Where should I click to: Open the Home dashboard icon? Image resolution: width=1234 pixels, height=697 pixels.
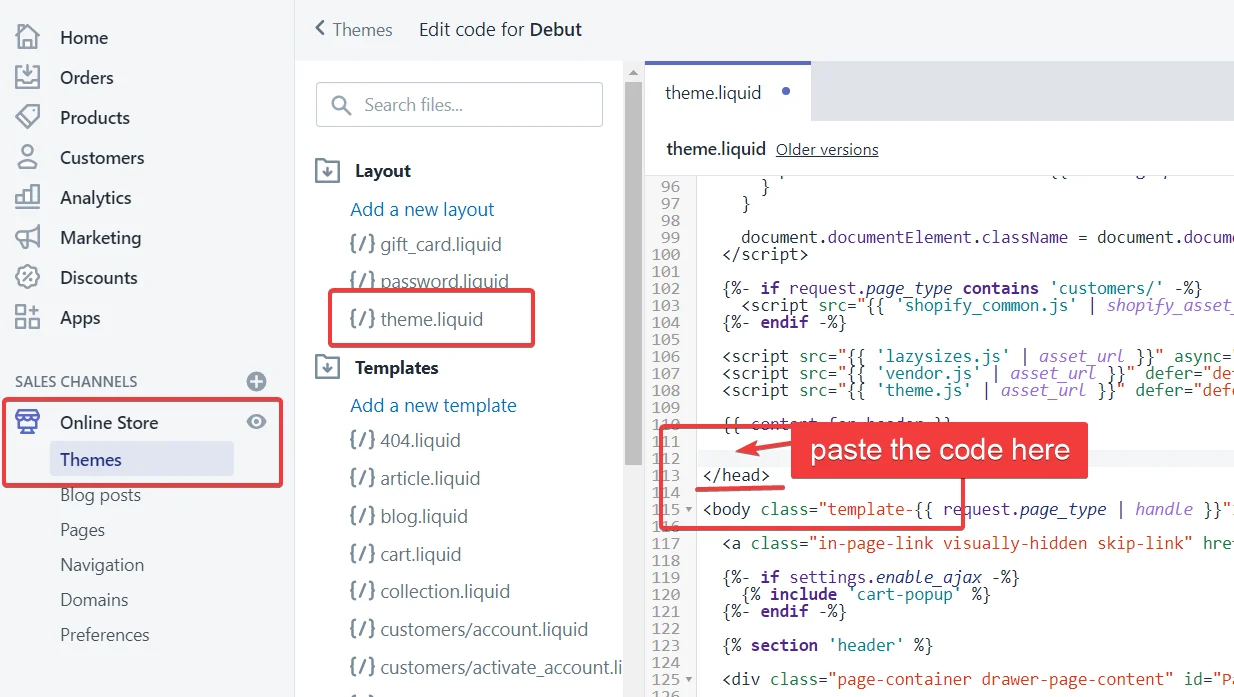[x=30, y=37]
